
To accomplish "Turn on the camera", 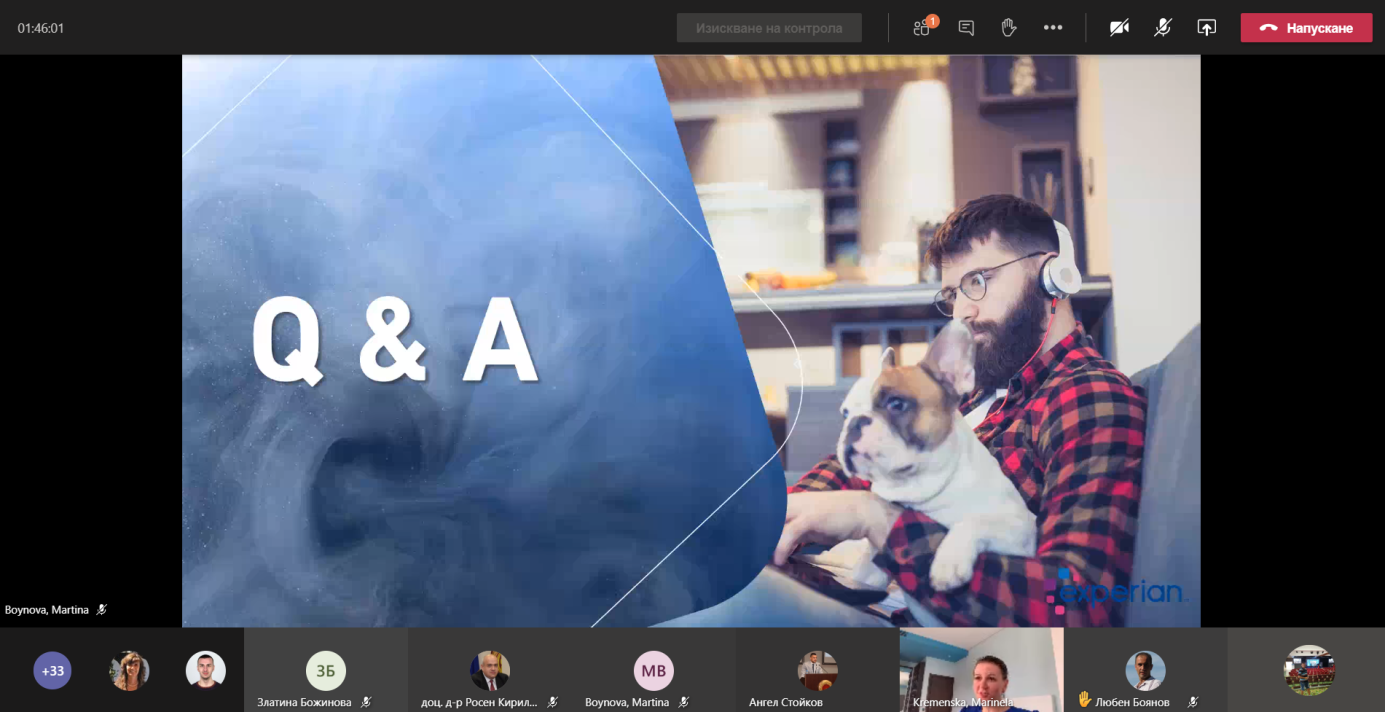I will coord(1119,28).
